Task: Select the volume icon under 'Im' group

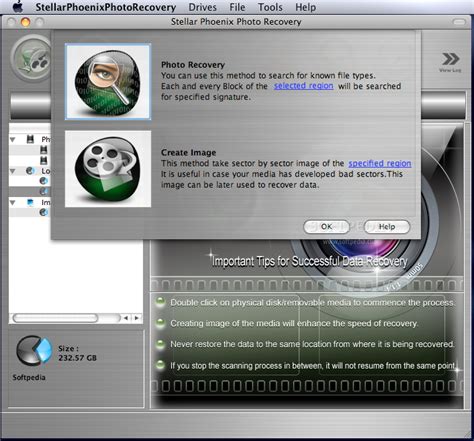Action: click(x=44, y=212)
